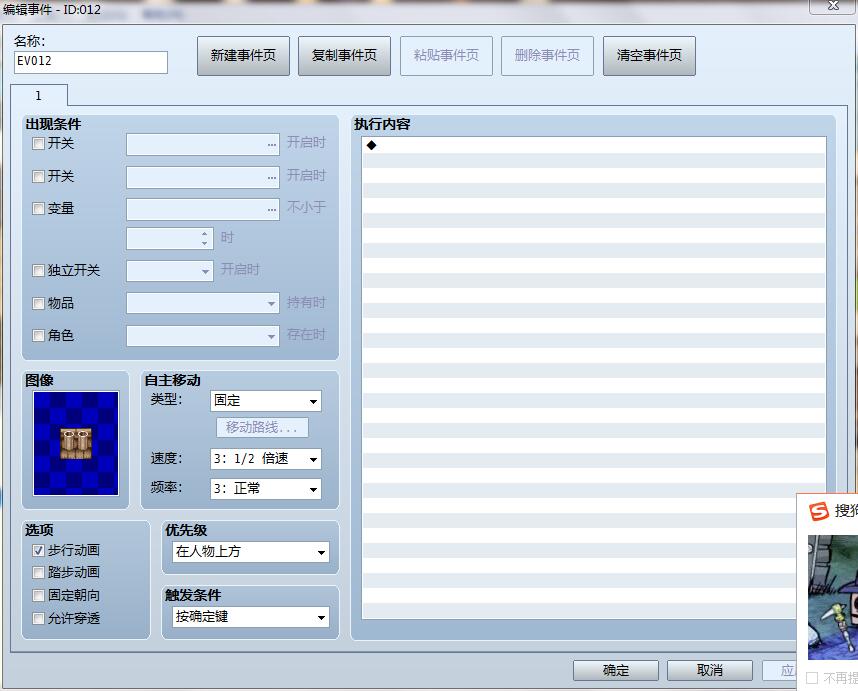Select the first line in 执行内容 list
This screenshot has width=858, height=691.
coord(594,145)
